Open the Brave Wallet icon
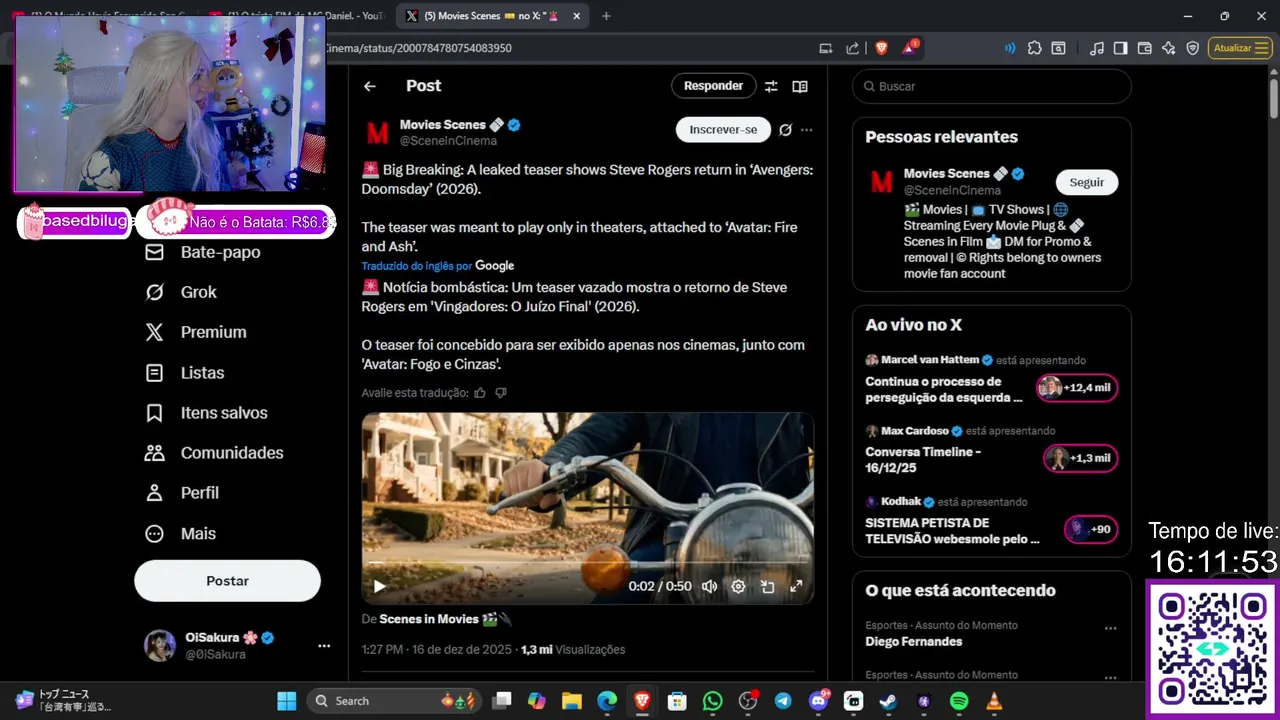 click(1145, 48)
